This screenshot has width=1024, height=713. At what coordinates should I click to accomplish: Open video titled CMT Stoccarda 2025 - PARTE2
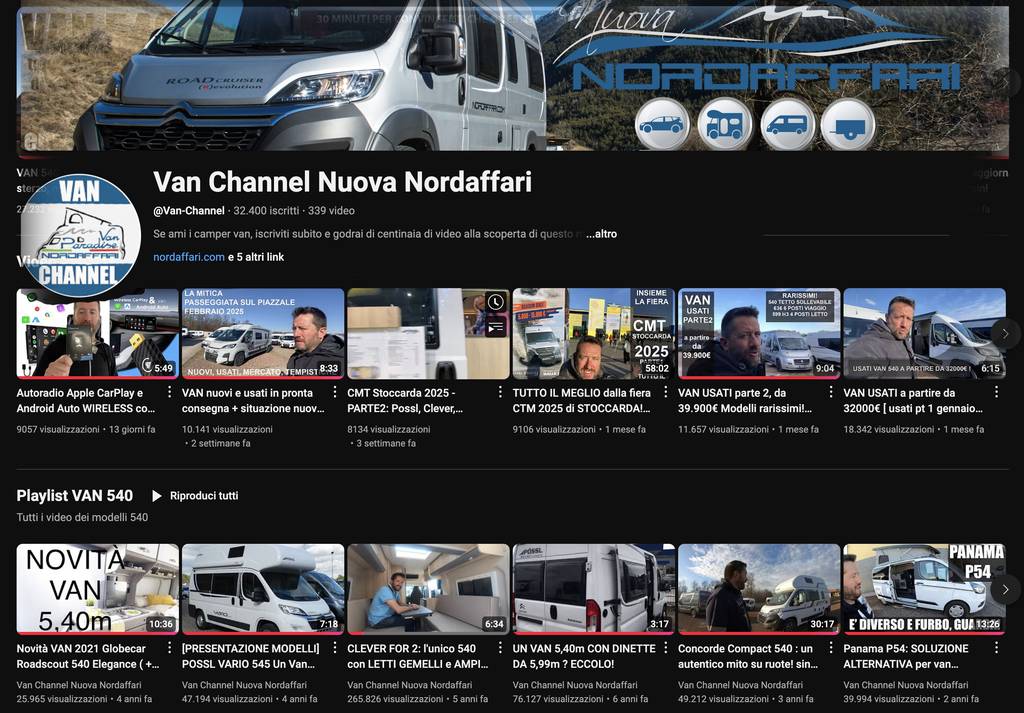(x=405, y=400)
